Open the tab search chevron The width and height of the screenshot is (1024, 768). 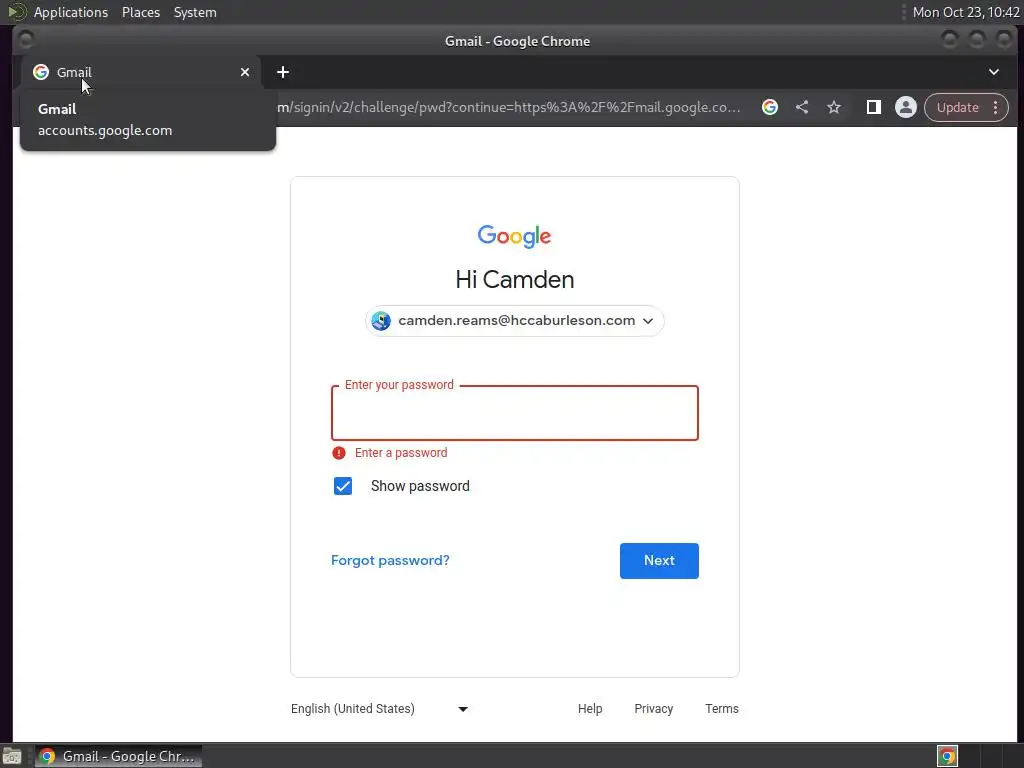point(993,72)
